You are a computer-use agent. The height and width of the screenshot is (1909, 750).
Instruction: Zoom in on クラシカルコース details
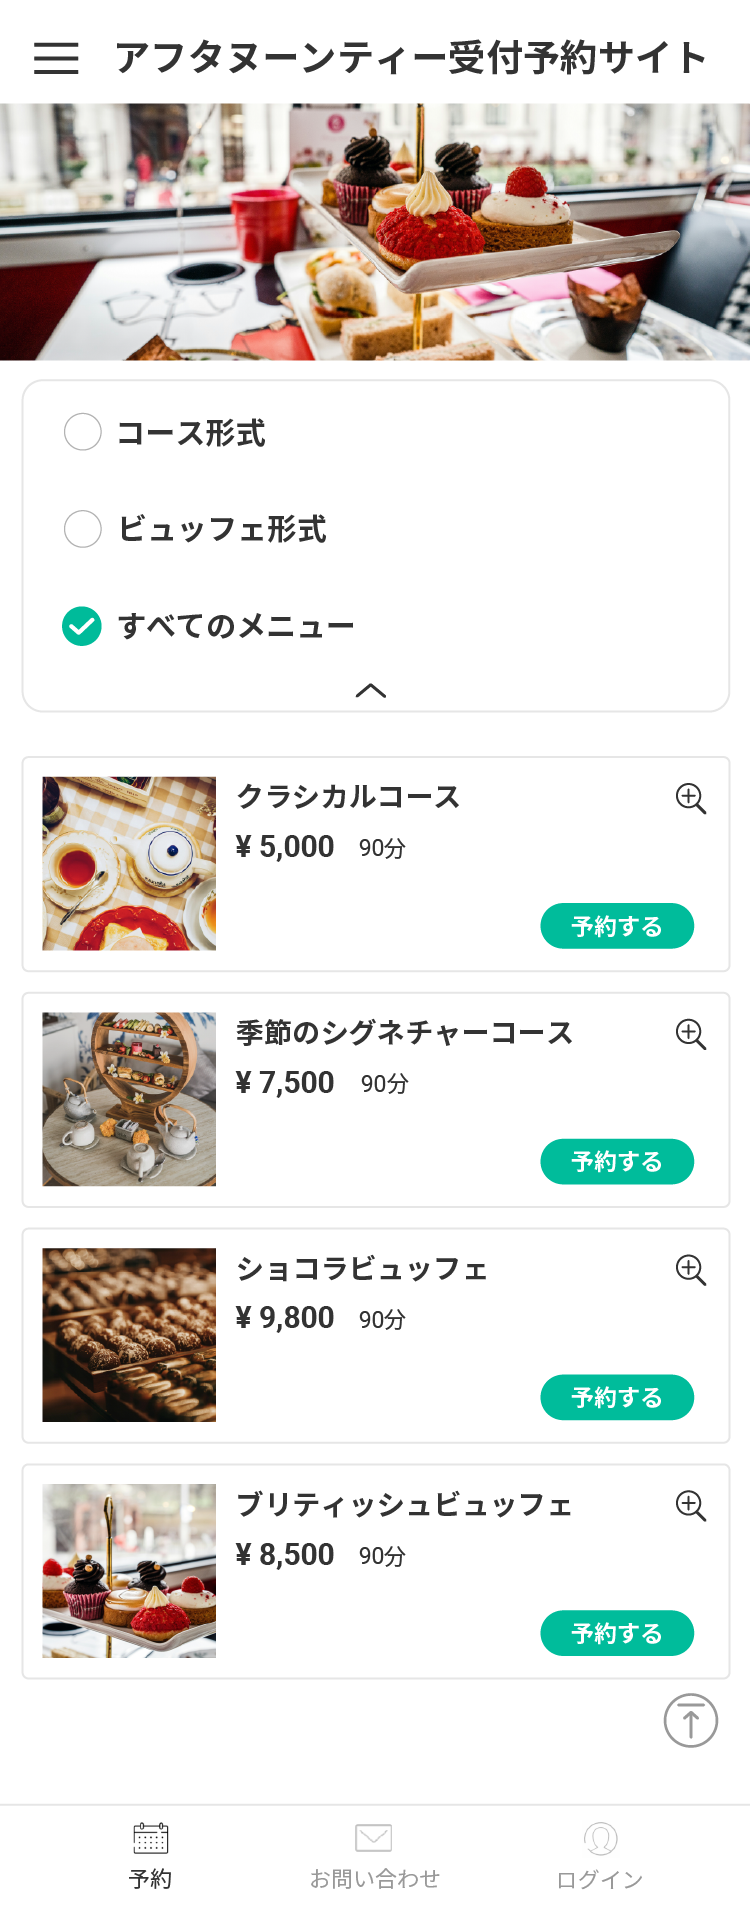click(x=690, y=799)
